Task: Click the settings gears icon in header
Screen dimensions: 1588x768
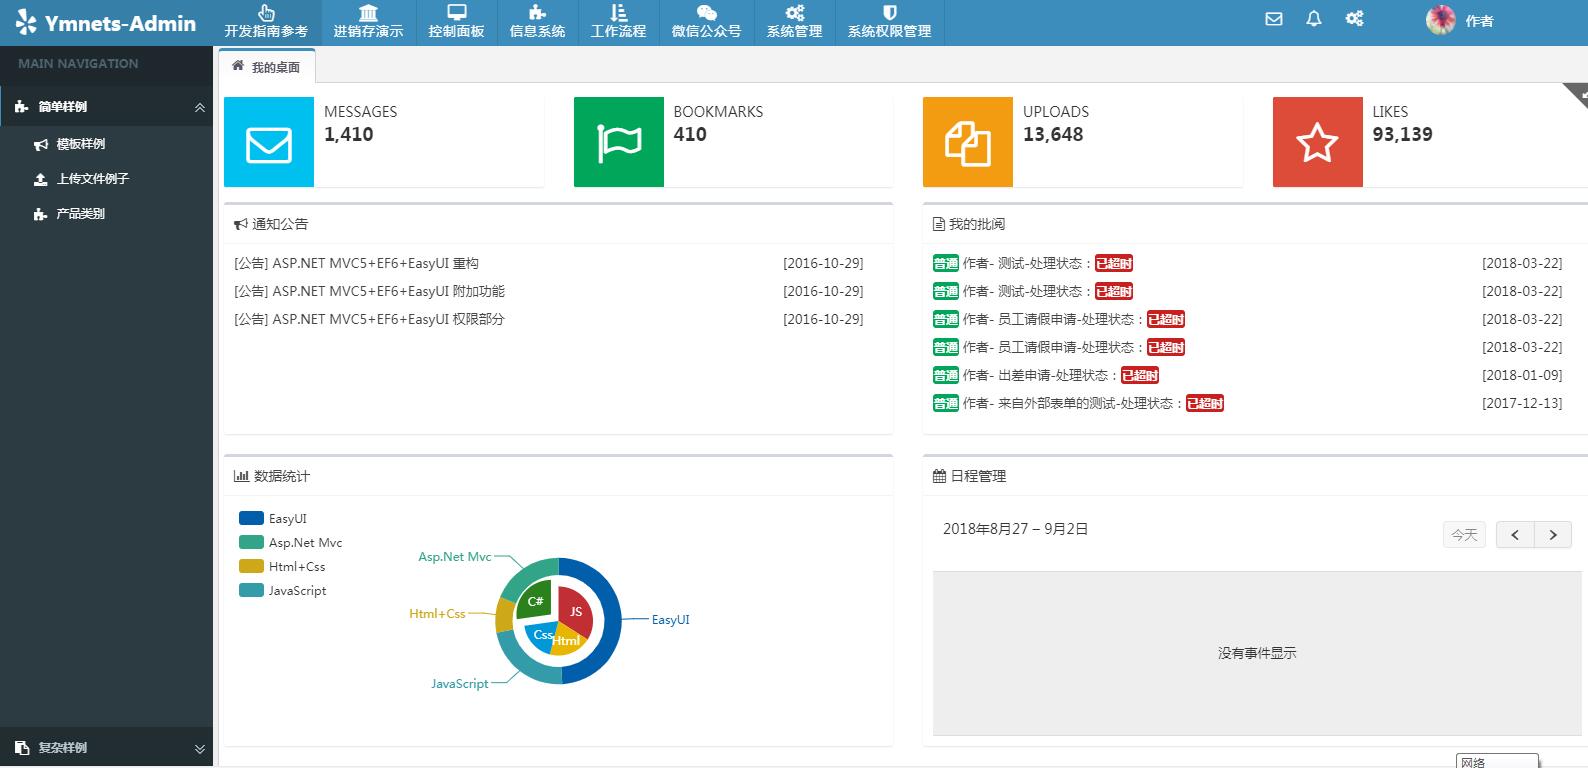Action: 1354,19
